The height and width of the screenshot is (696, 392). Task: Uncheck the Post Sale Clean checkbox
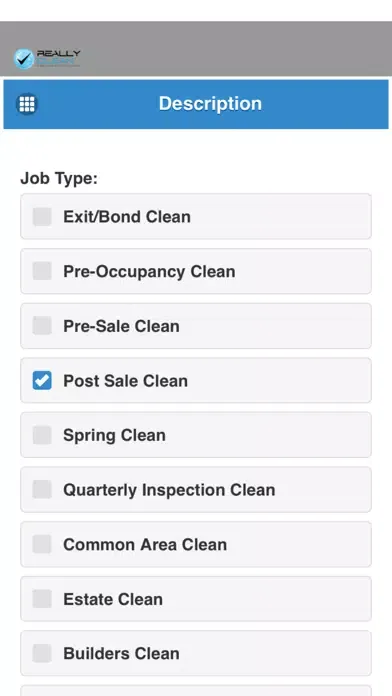coord(42,380)
